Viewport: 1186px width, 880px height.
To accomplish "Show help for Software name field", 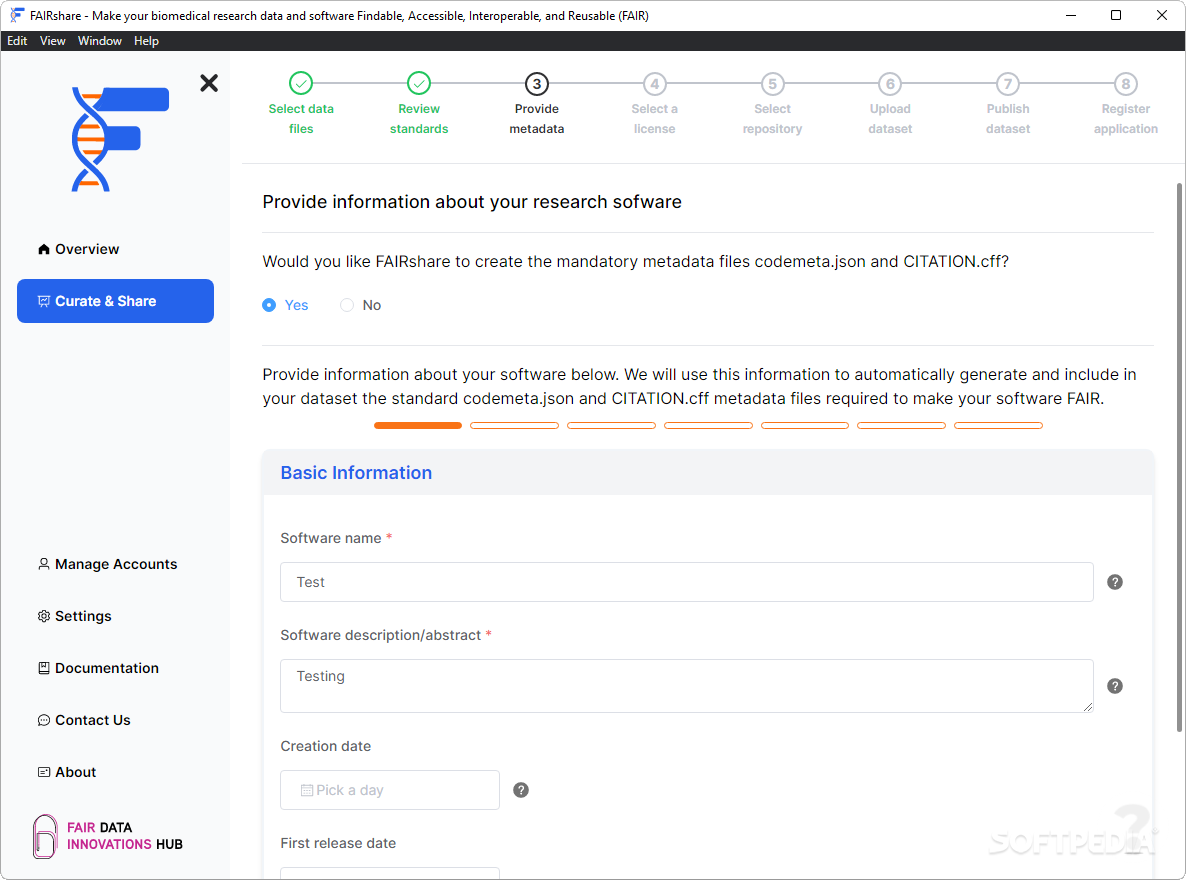I will point(1115,582).
